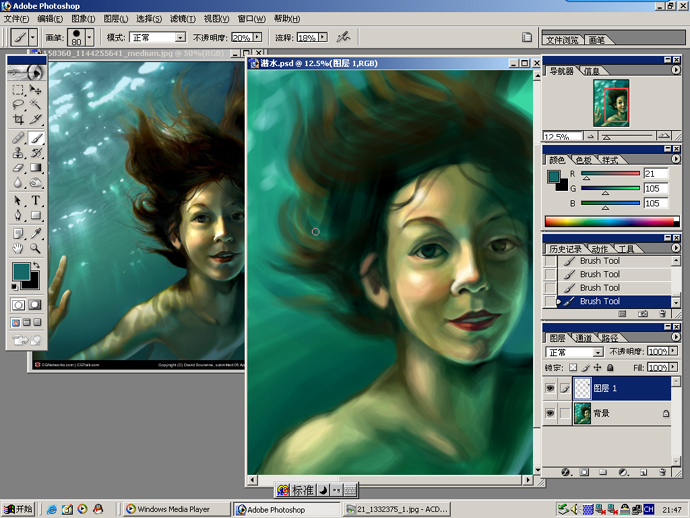Click the R red color slider
690x518 pixels.
pyautogui.click(x=610, y=173)
